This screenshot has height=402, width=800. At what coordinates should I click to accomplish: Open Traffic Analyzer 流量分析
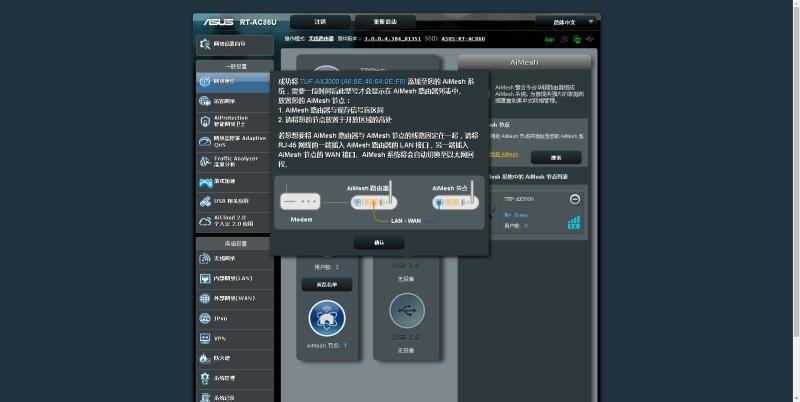[x=235, y=161]
